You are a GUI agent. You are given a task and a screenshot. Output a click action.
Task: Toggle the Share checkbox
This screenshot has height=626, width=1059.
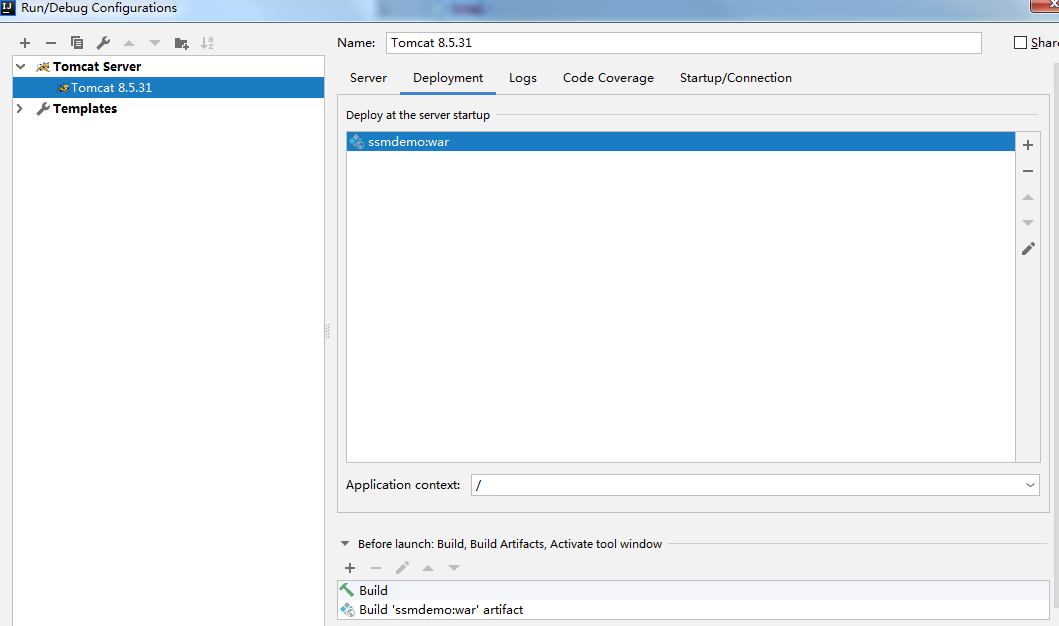click(1021, 43)
